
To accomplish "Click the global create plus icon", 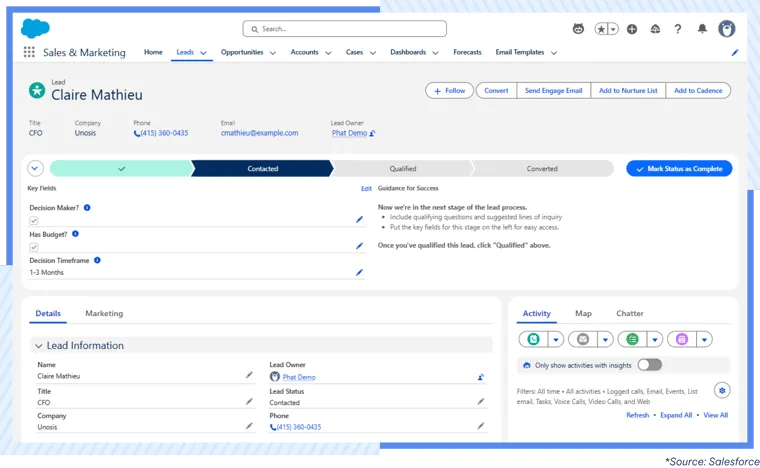I will click(632, 29).
